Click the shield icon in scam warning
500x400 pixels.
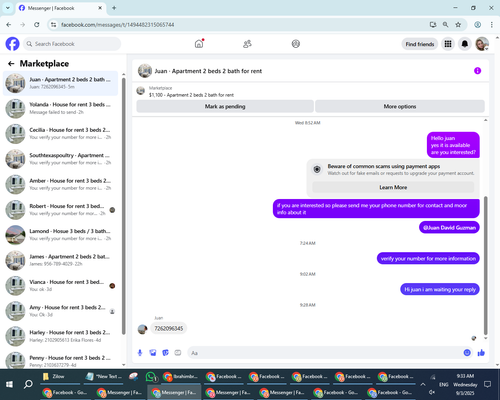pos(317,169)
